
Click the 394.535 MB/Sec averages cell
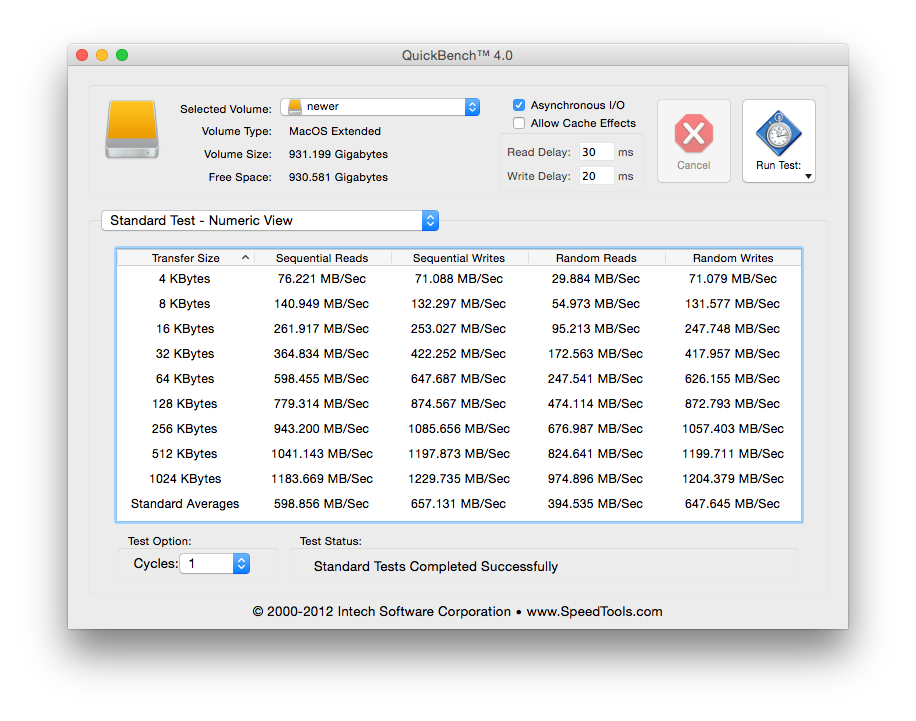(595, 504)
